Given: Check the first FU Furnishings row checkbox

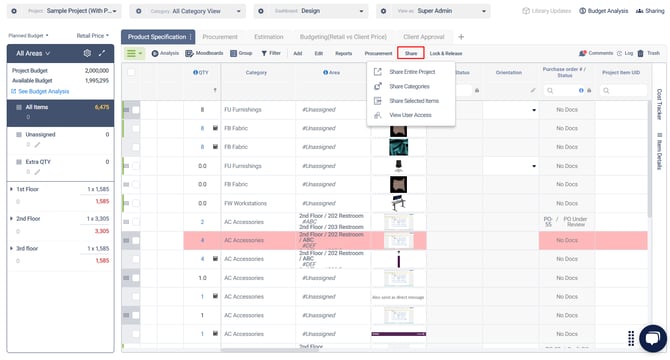Looking at the screenshot, I should point(135,110).
